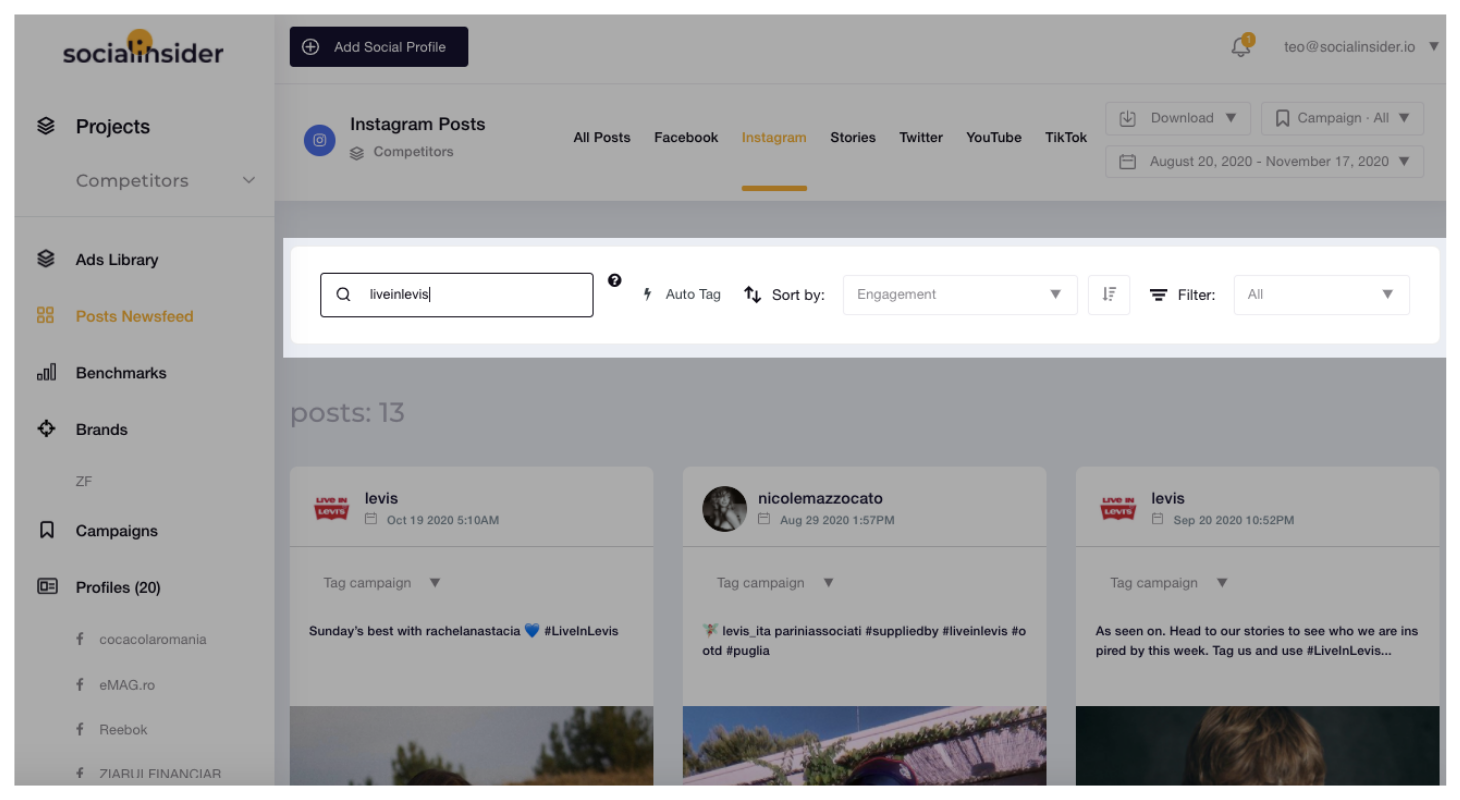Select eMAG.ro profile in sidebar
The height and width of the screenshot is (800, 1460).
click(x=127, y=685)
